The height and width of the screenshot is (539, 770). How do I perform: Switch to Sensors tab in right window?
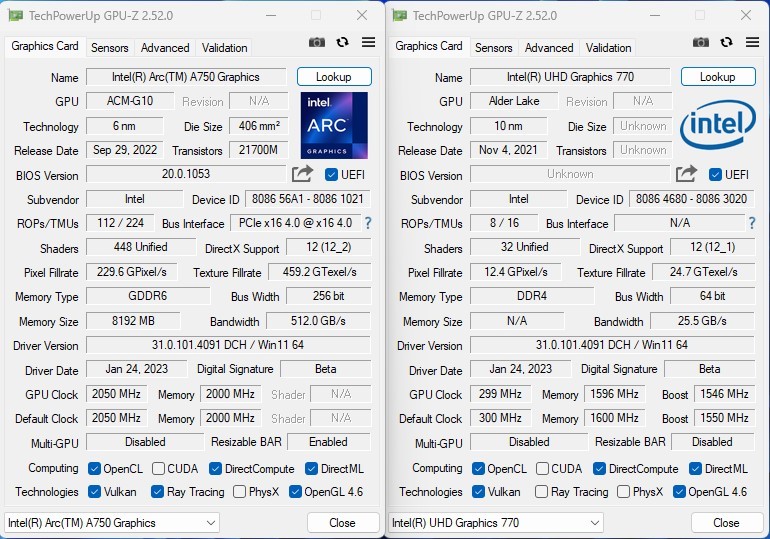494,48
